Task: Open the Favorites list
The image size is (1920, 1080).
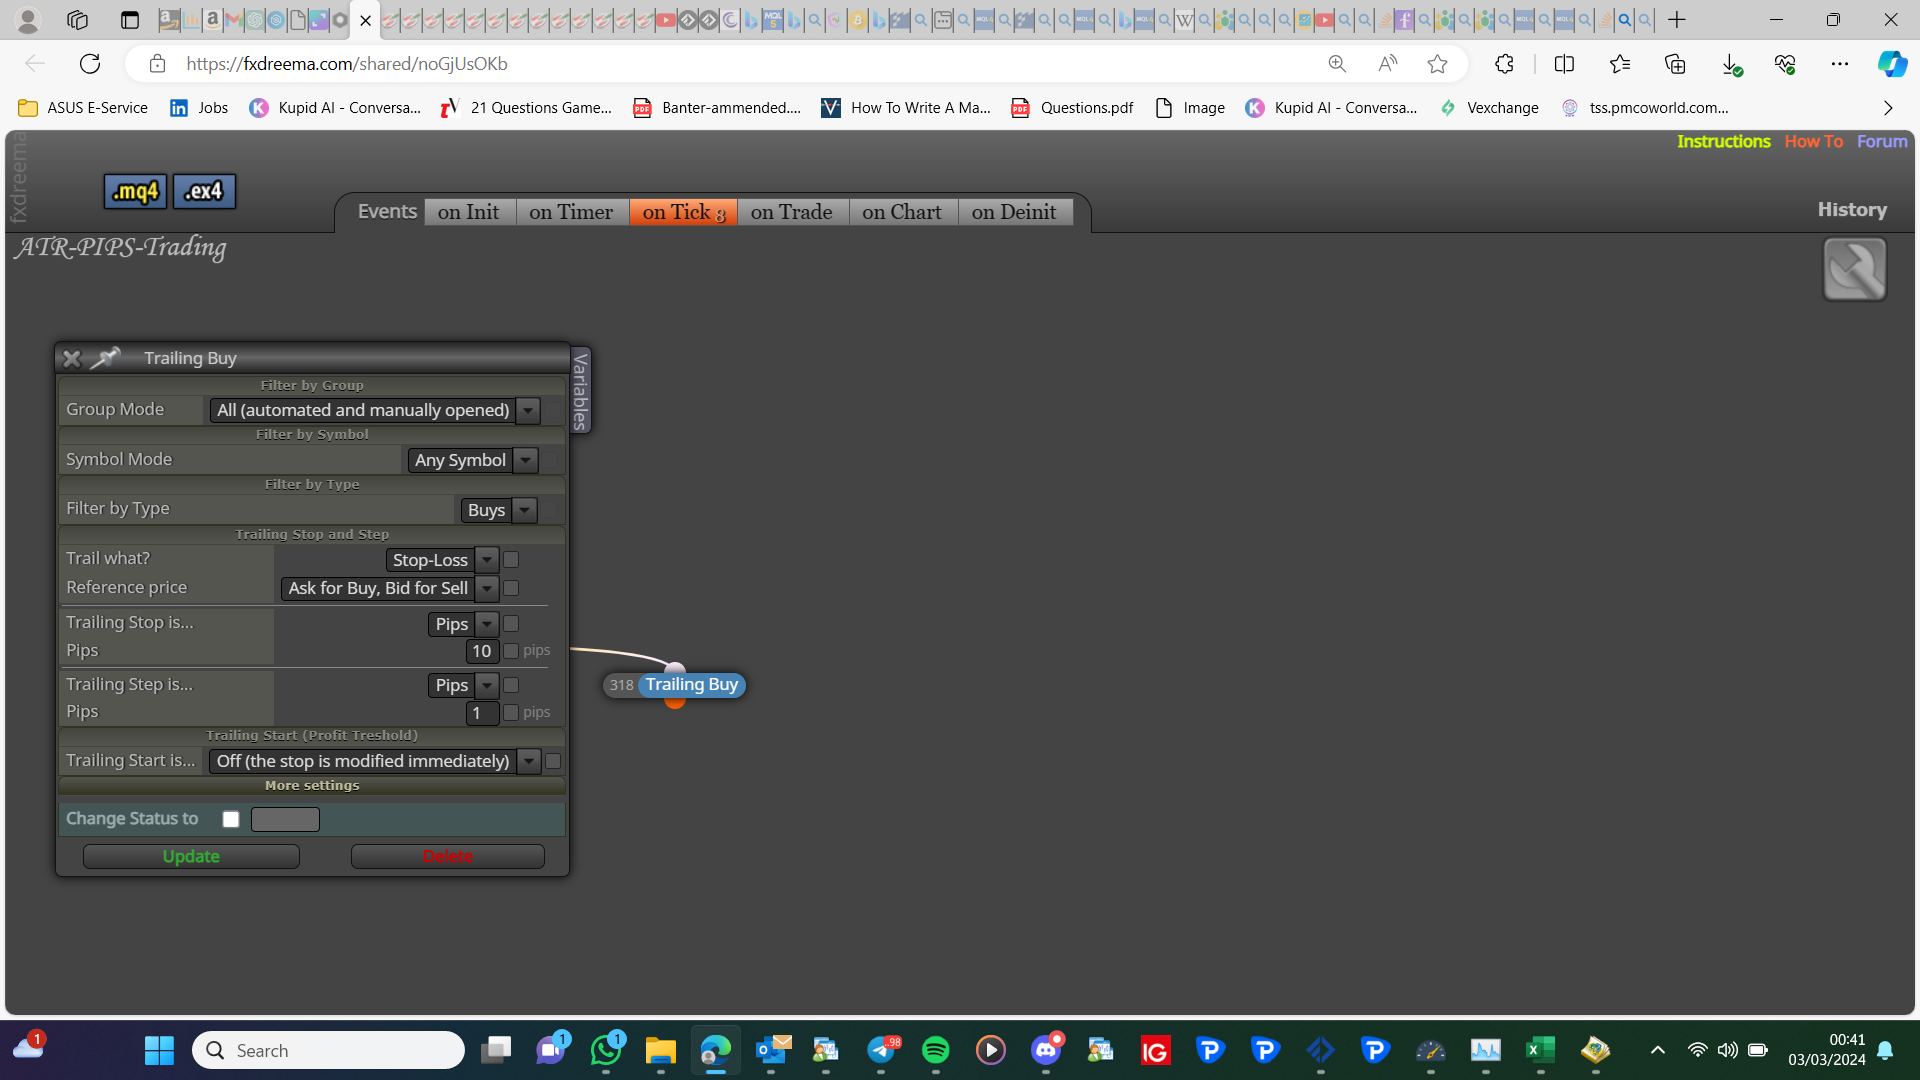Action: click(x=1620, y=64)
